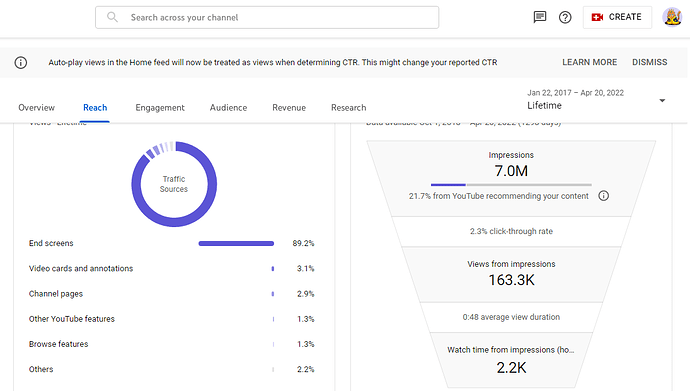The width and height of the screenshot is (690, 391).
Task: Select the Audience tab
Action: pos(228,108)
